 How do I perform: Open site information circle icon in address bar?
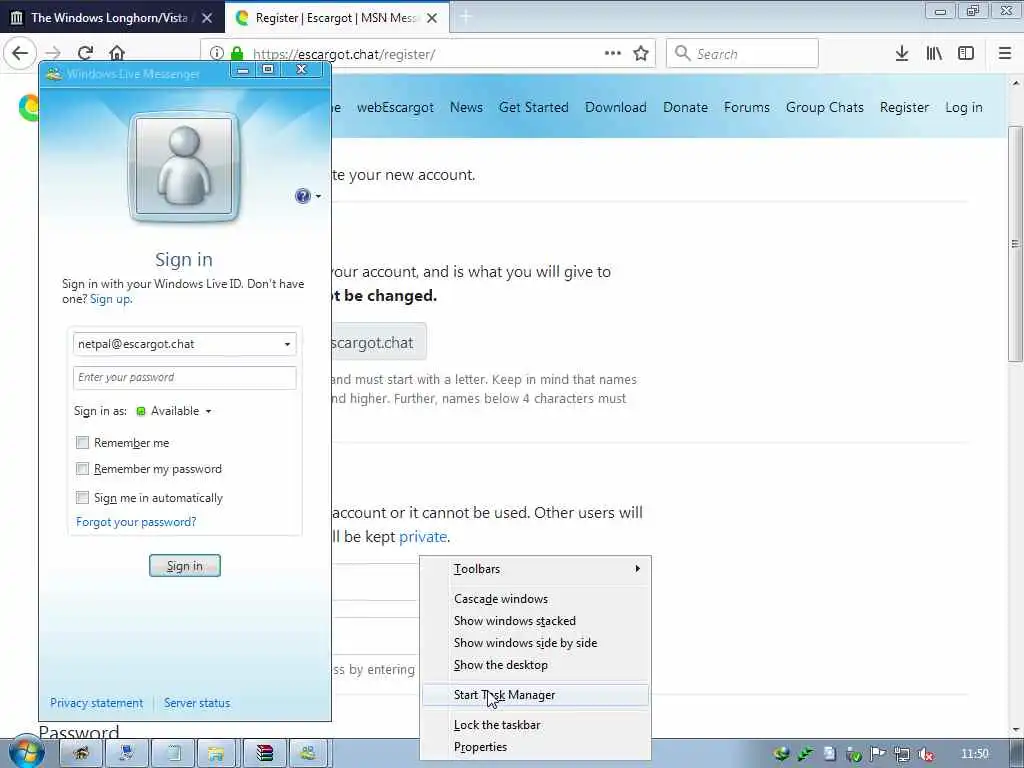pos(217,54)
